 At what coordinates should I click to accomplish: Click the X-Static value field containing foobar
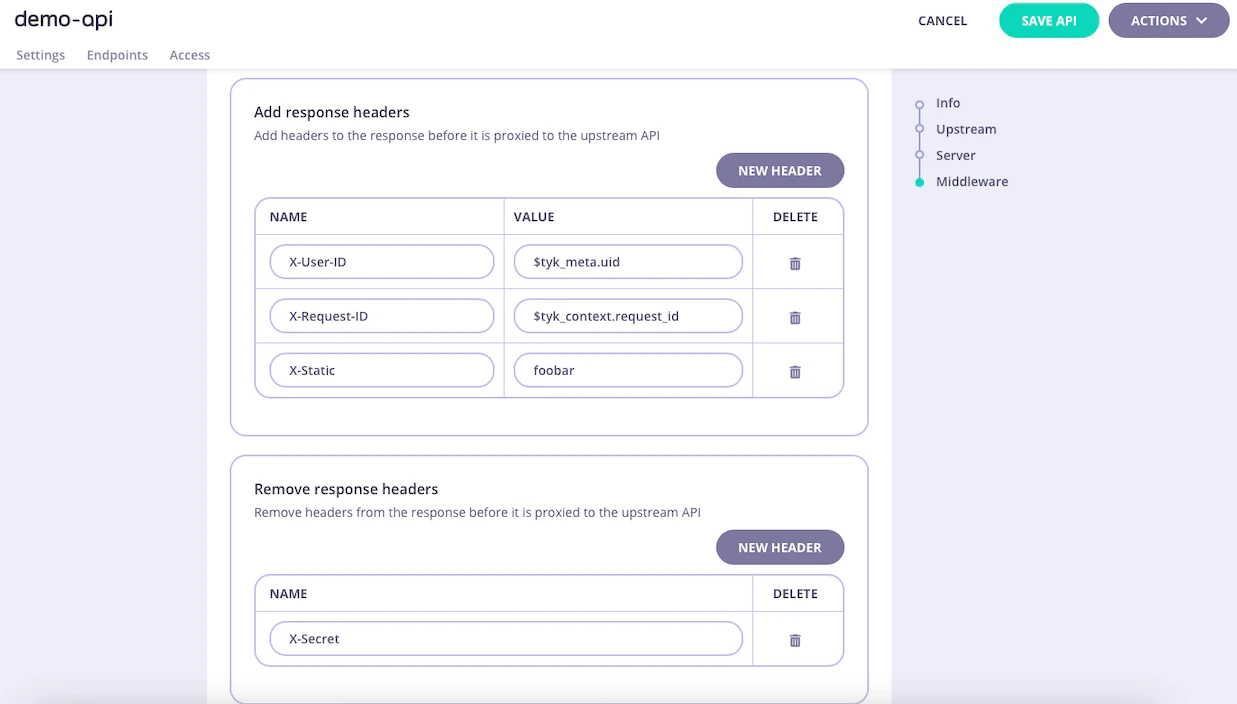[x=628, y=370]
